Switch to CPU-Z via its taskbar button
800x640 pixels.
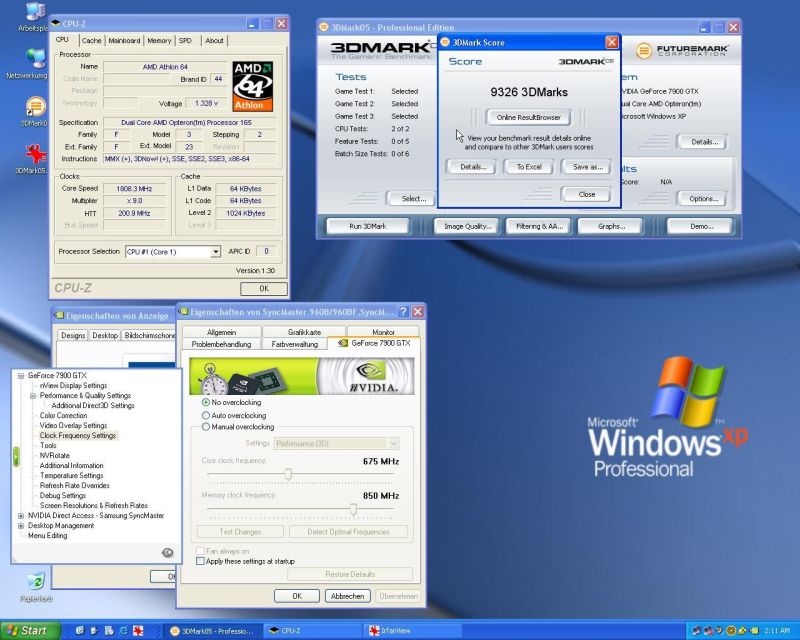(x=313, y=631)
